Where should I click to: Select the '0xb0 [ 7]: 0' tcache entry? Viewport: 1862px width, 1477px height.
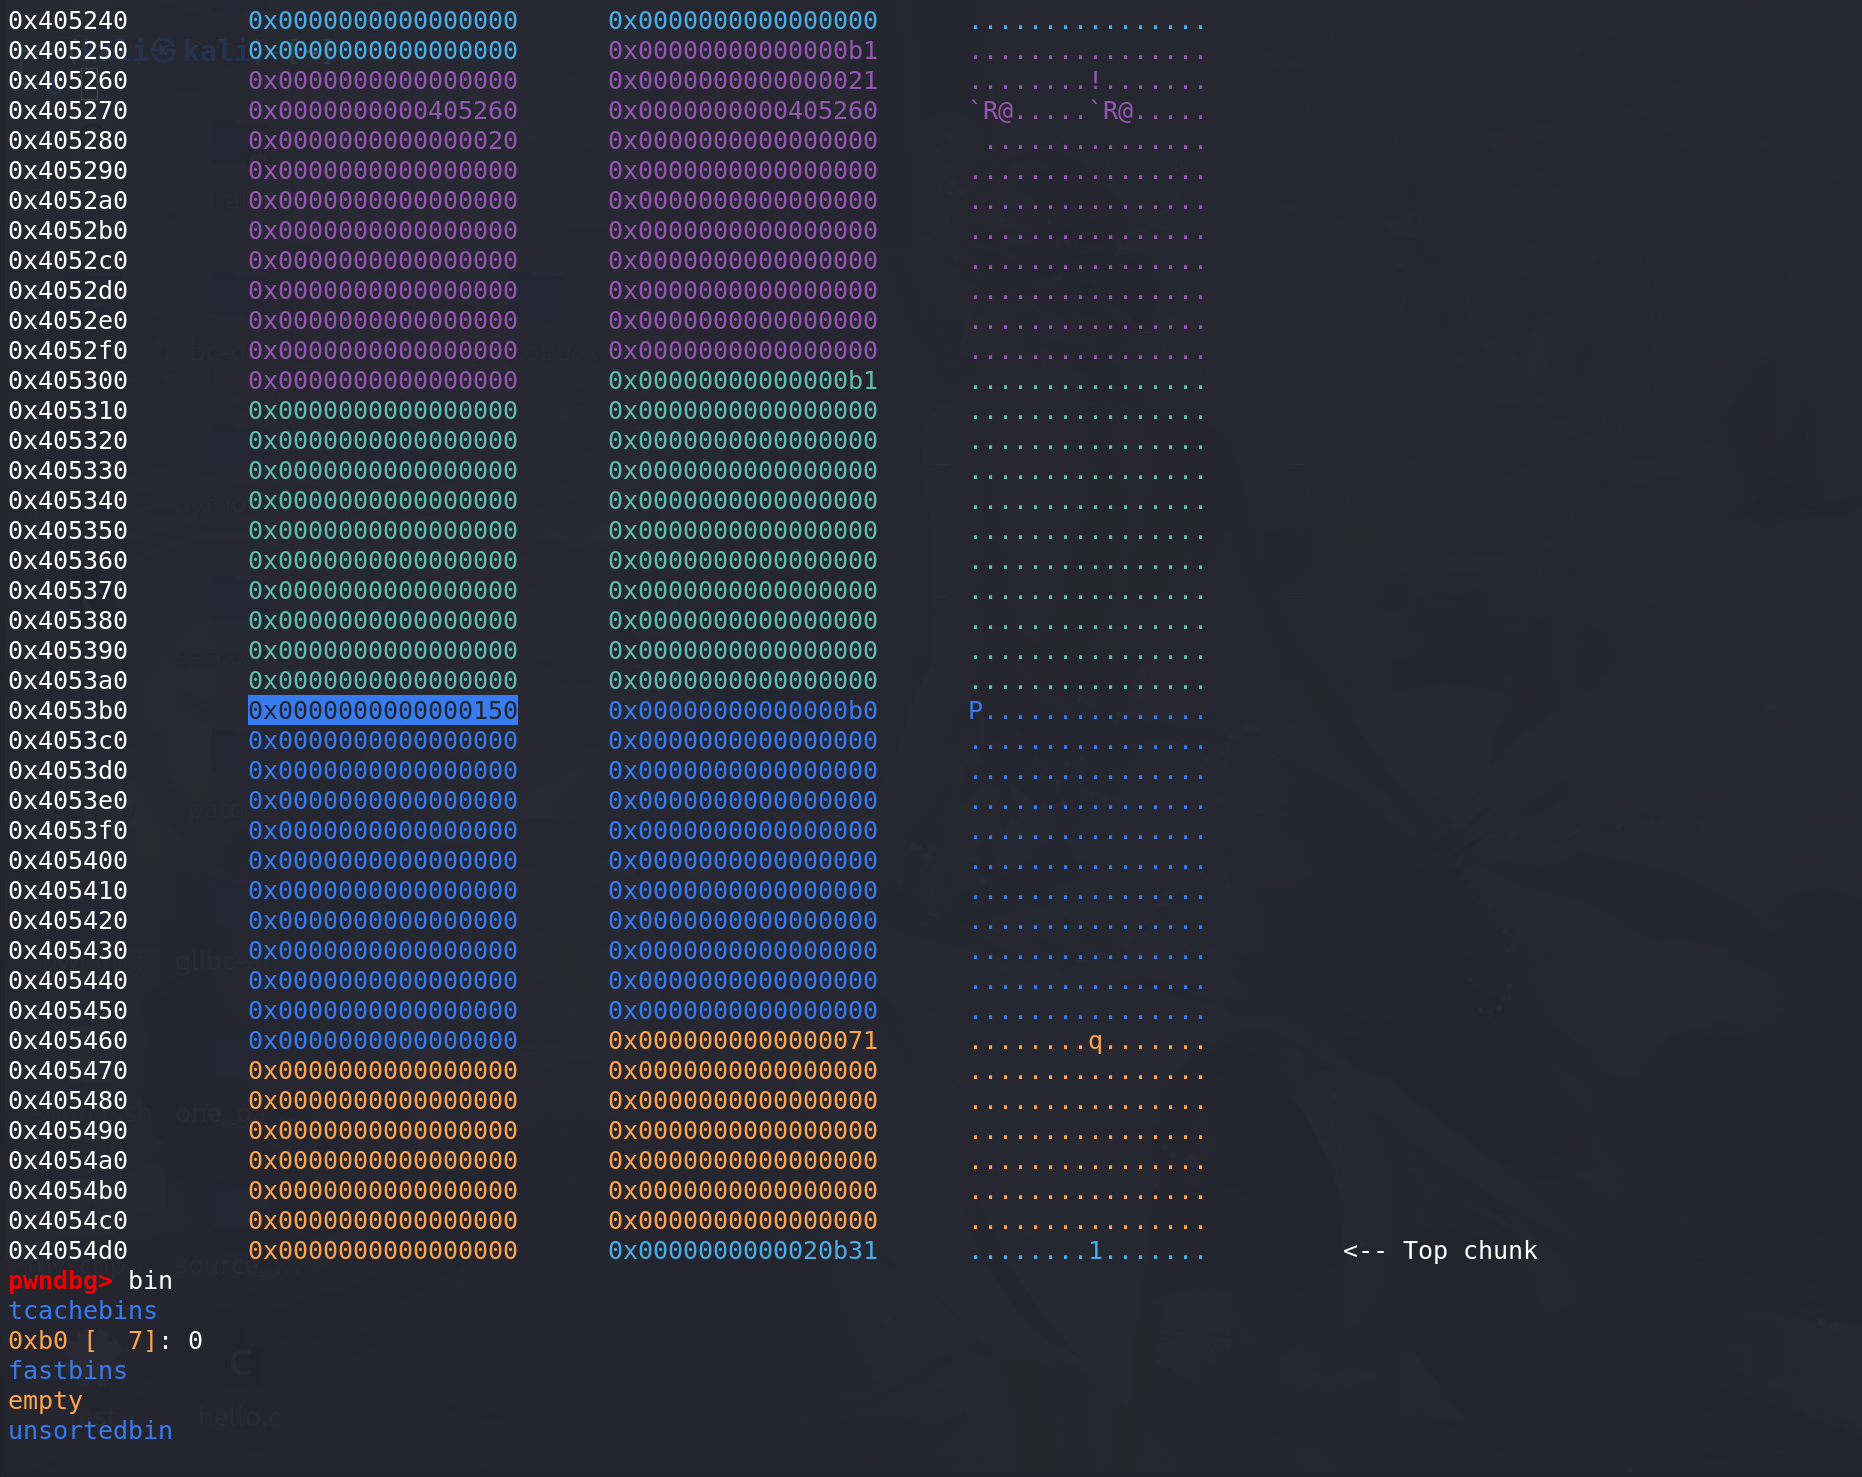coord(105,1340)
